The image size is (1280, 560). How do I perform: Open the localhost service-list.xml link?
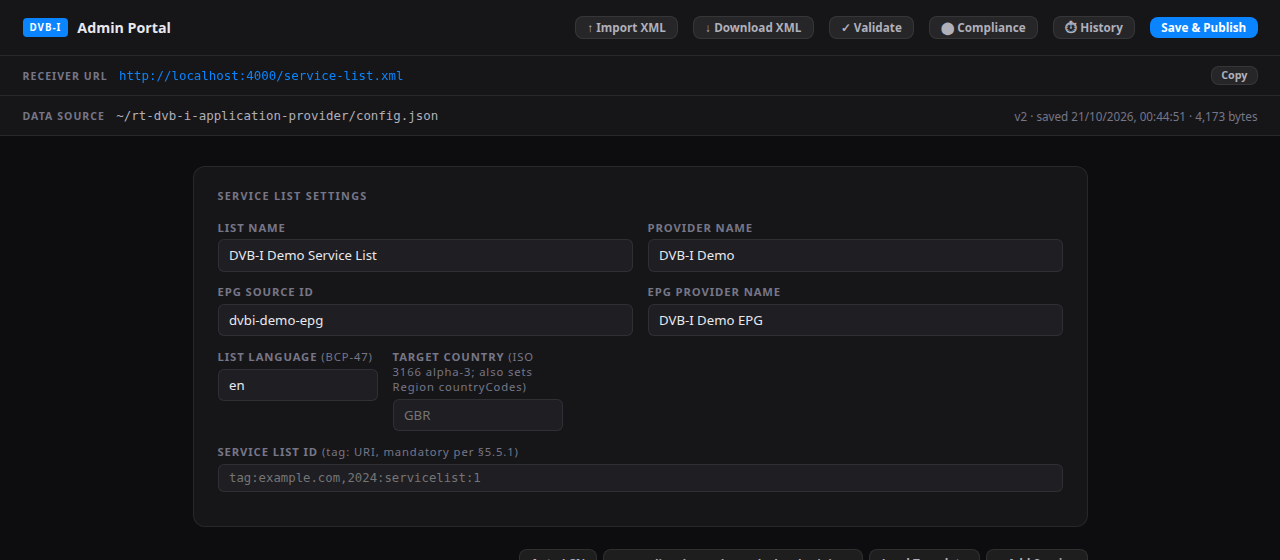point(261,76)
